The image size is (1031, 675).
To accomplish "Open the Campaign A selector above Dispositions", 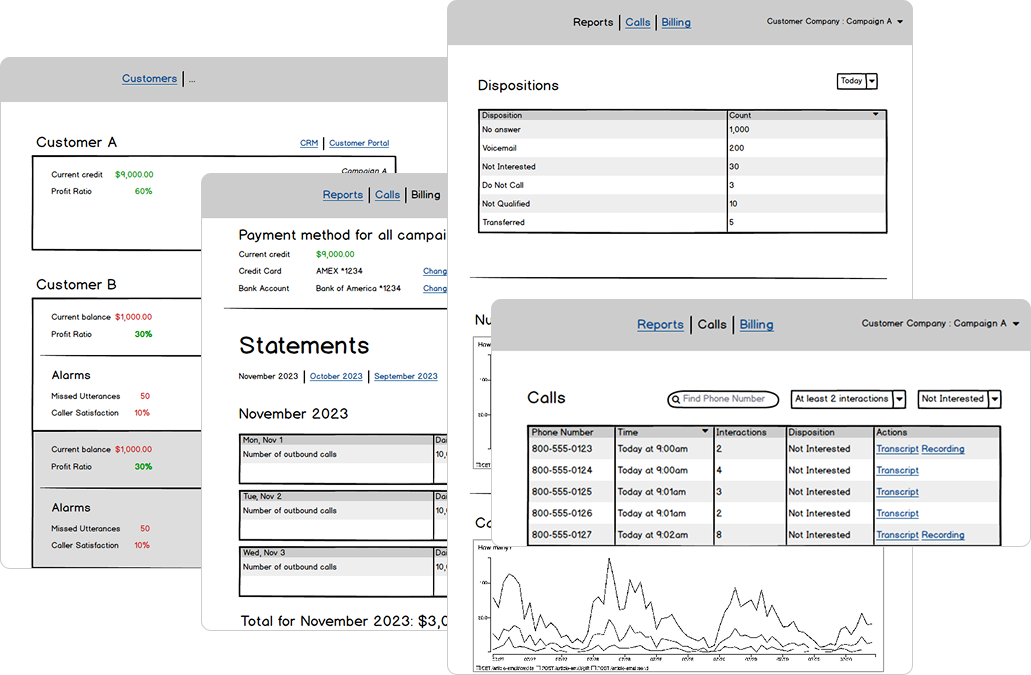I will tap(901, 21).
